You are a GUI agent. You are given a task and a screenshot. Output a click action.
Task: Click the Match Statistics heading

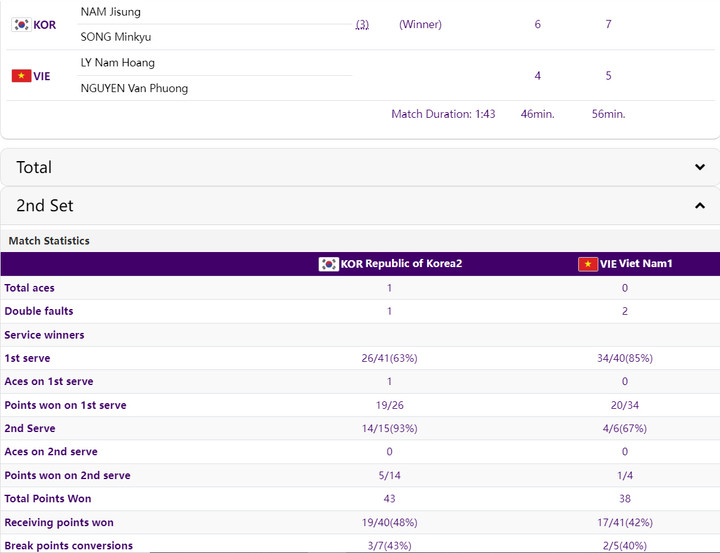pos(49,241)
